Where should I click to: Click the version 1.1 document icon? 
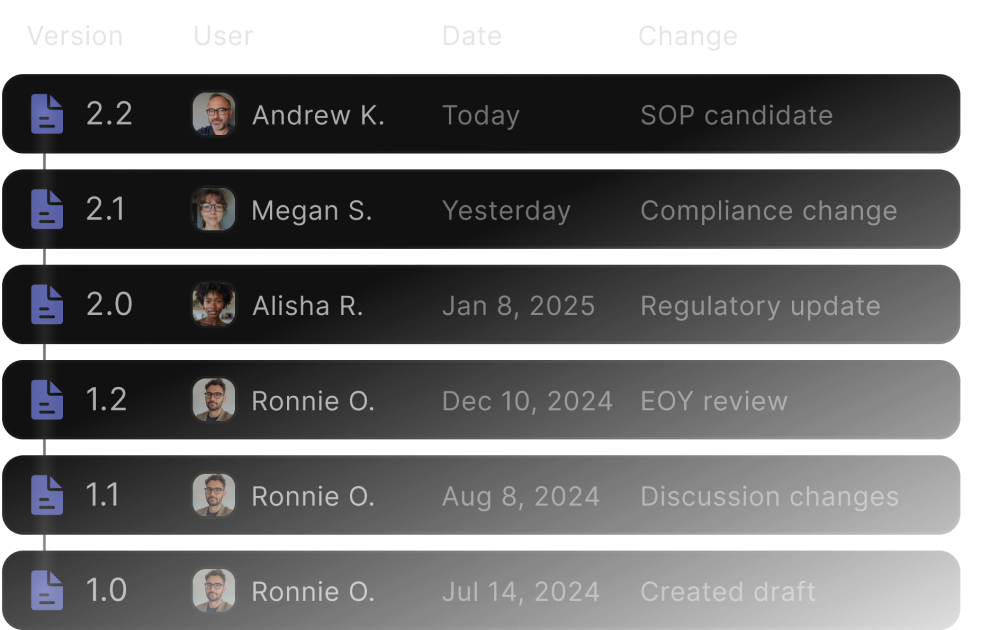click(47, 496)
